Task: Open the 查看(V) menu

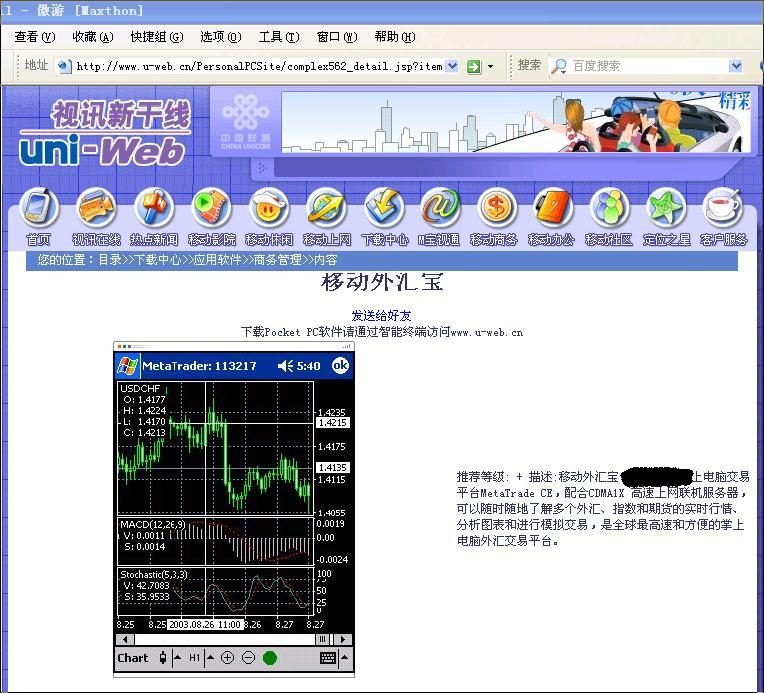Action: pos(35,37)
